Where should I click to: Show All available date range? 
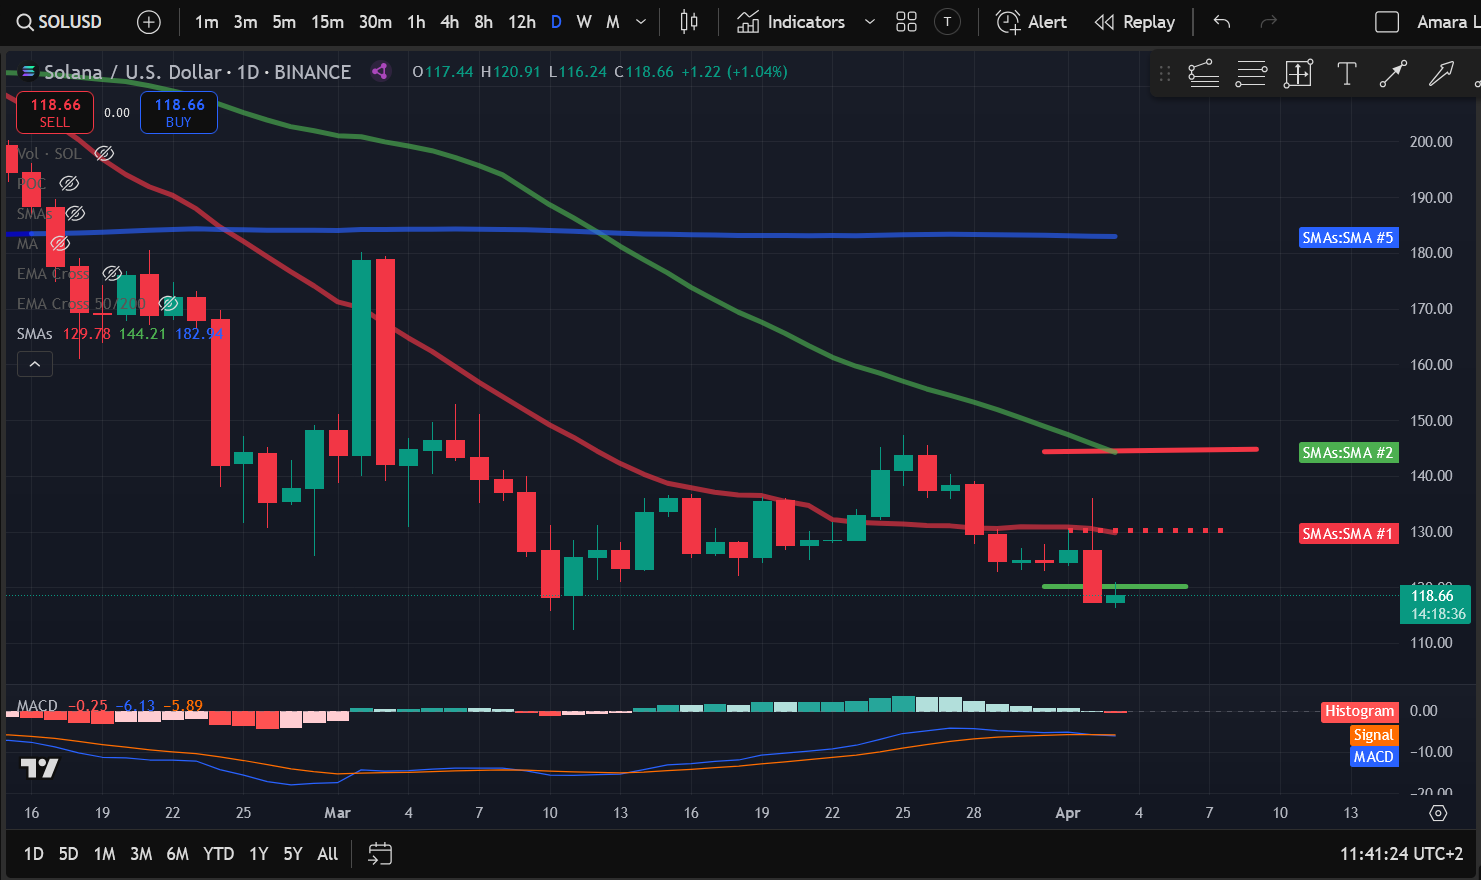coord(327,854)
